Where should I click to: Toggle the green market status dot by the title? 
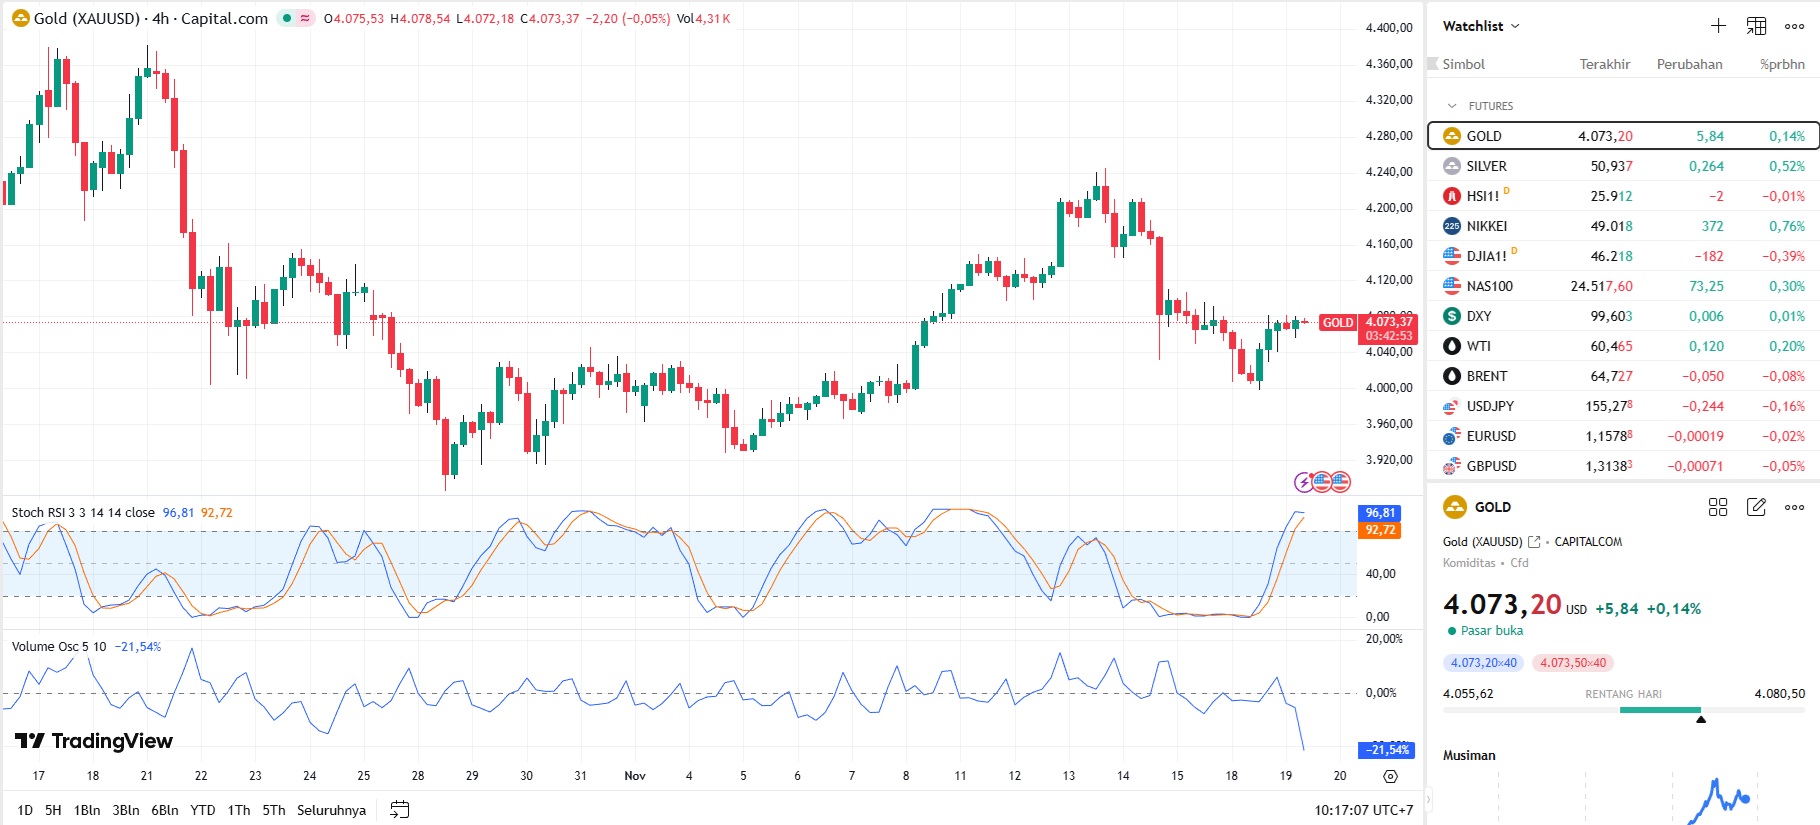287,18
